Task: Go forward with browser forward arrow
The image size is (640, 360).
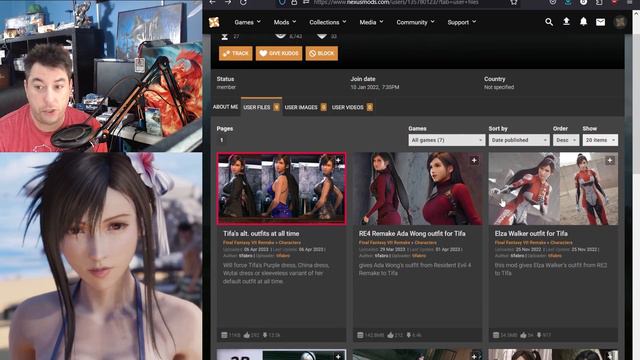Action: tap(228, 2)
